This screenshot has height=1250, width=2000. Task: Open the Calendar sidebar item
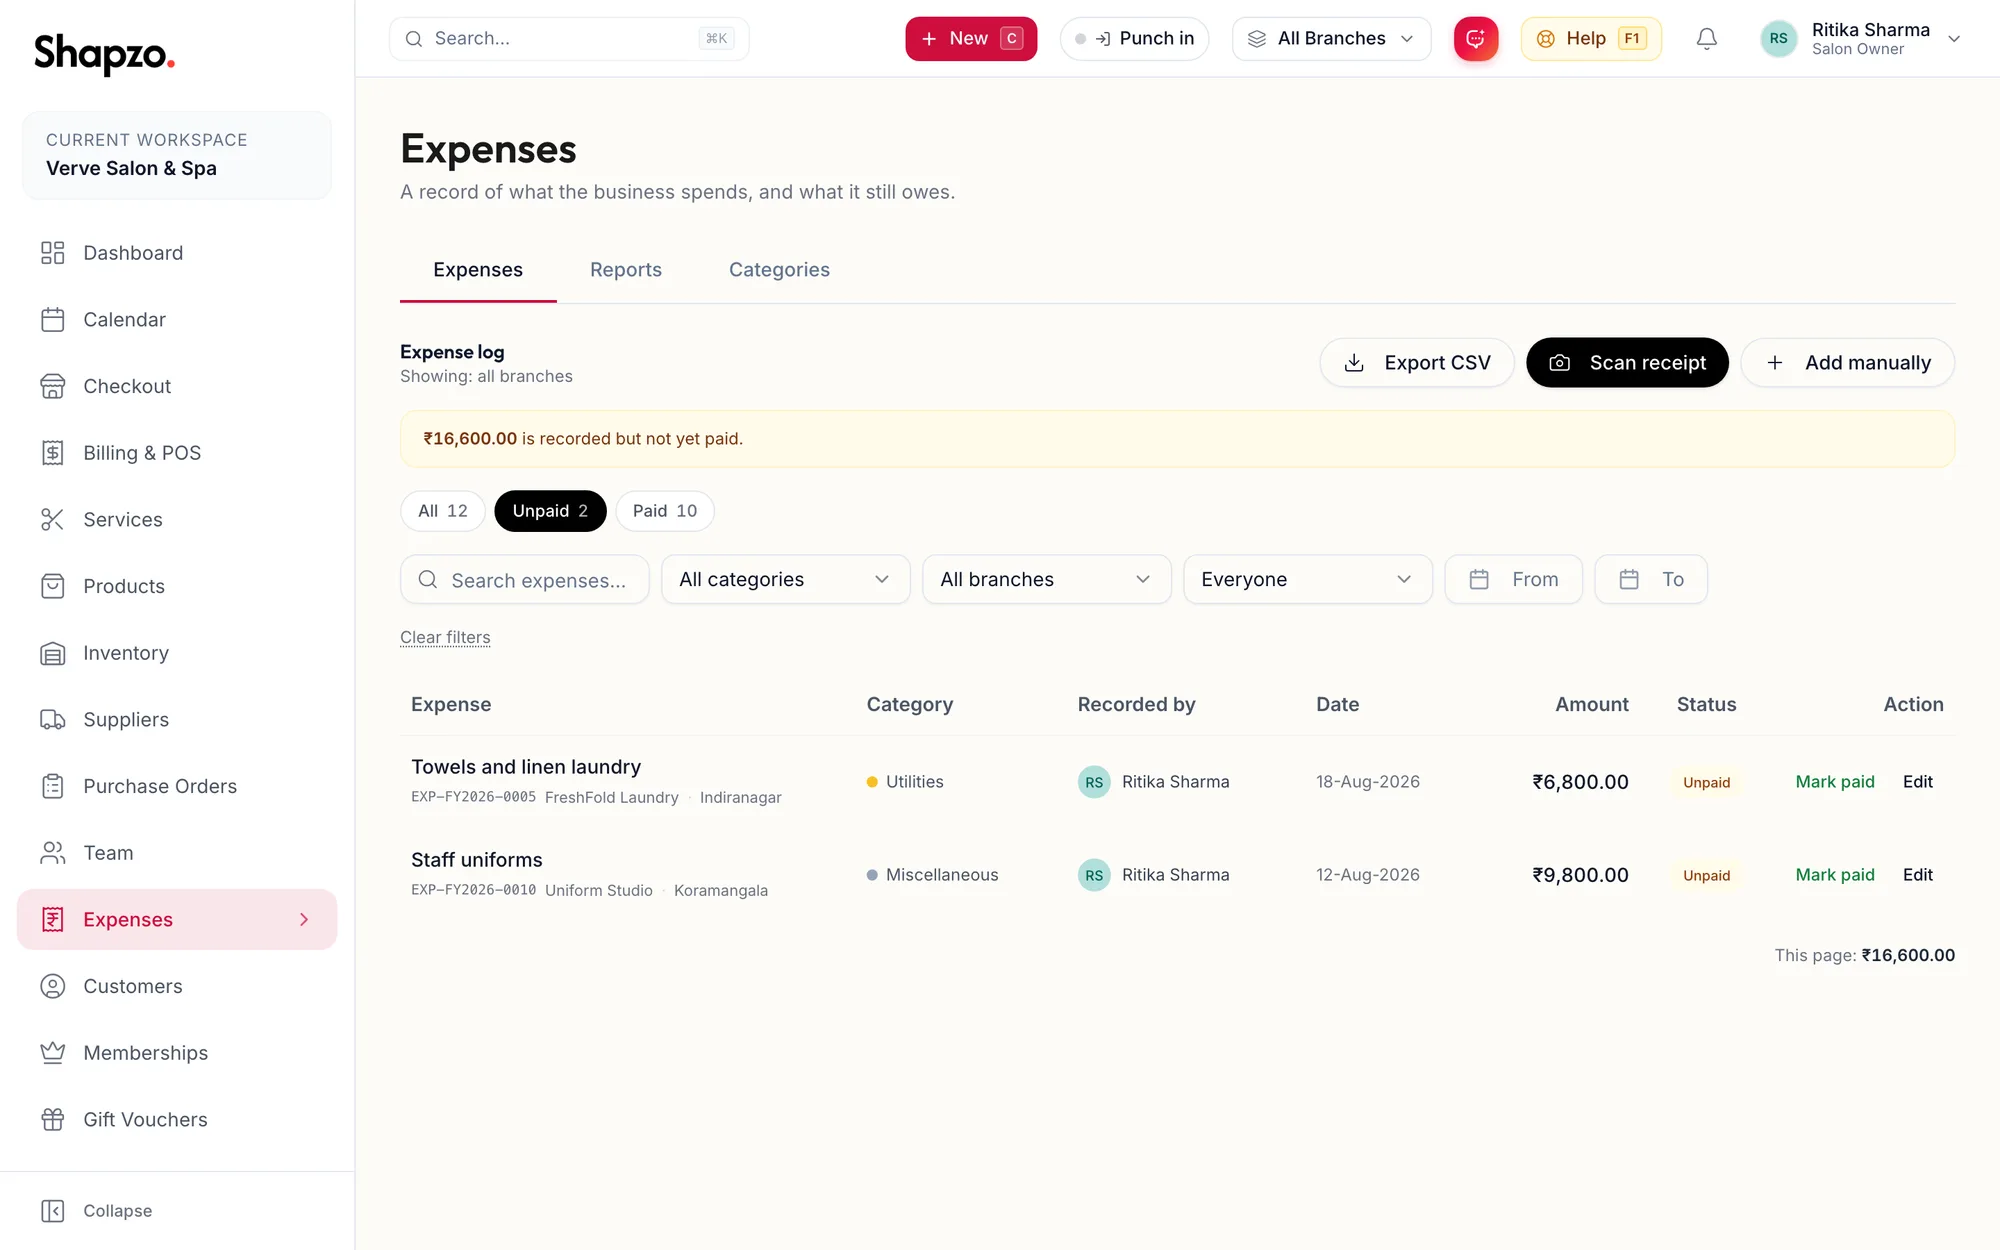[x=177, y=320]
